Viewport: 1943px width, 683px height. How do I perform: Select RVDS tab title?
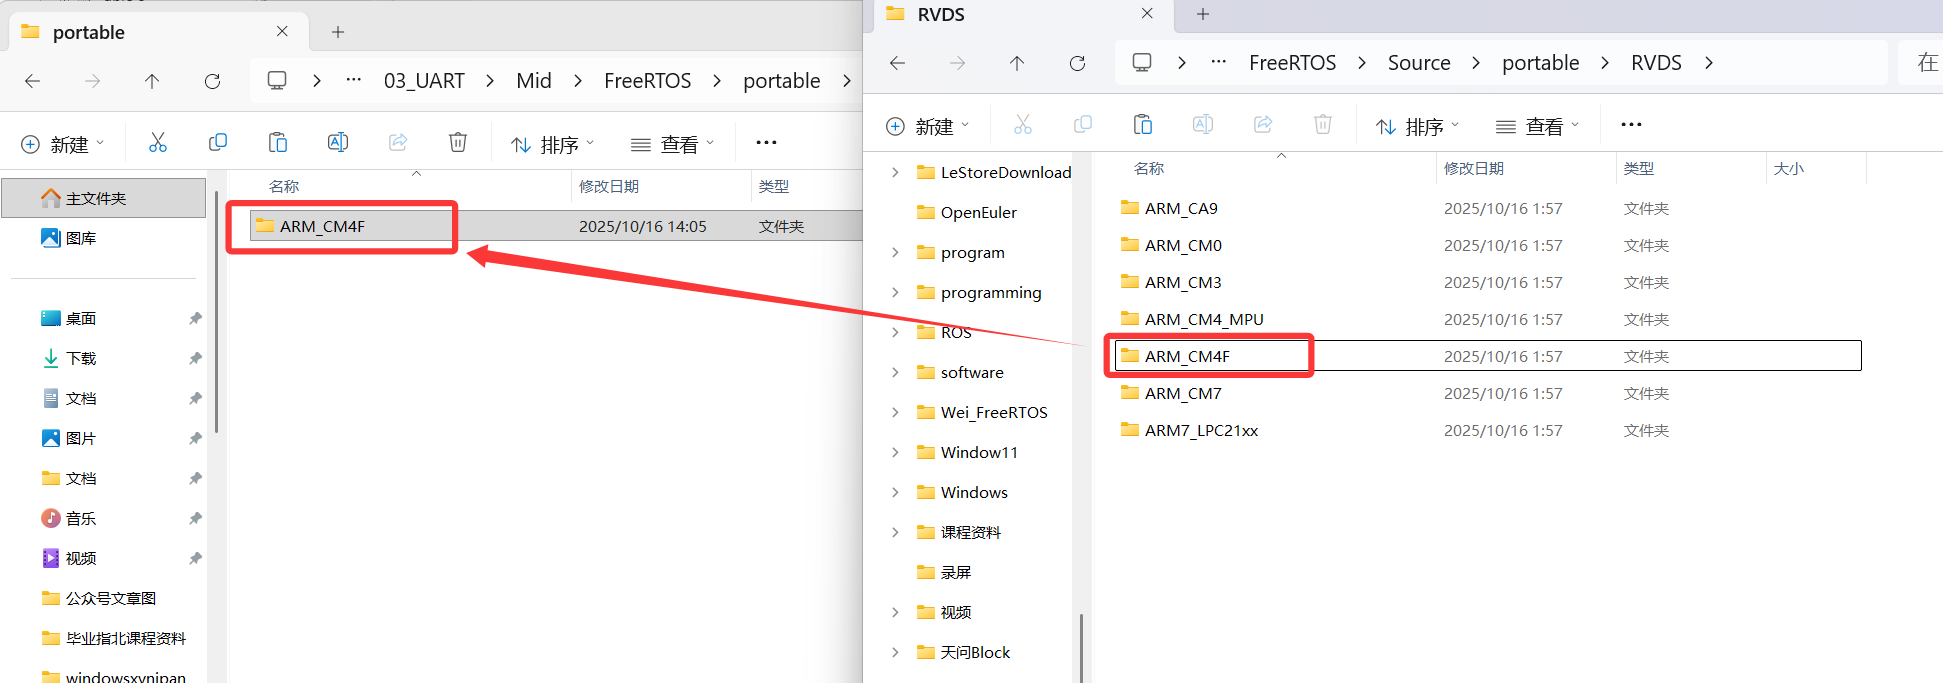click(941, 14)
